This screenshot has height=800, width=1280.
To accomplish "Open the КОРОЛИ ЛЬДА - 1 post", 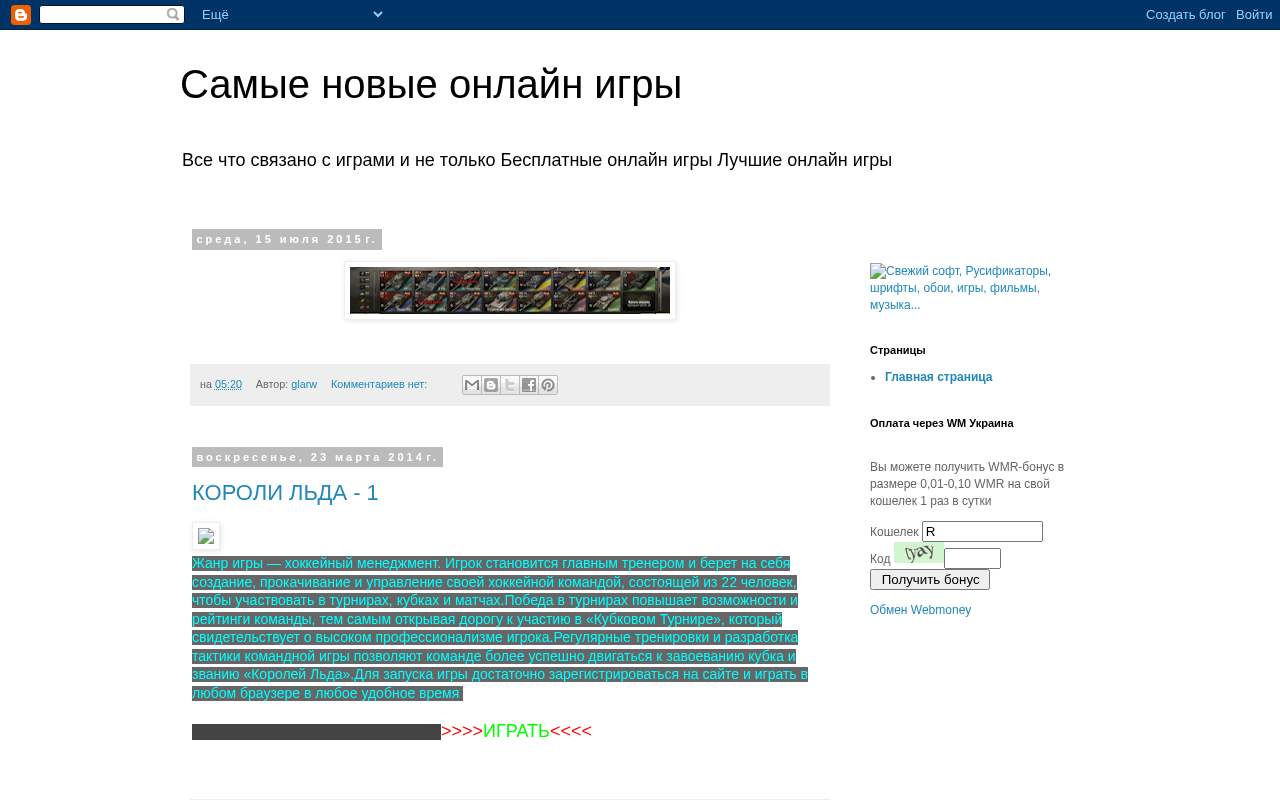I will click(285, 493).
